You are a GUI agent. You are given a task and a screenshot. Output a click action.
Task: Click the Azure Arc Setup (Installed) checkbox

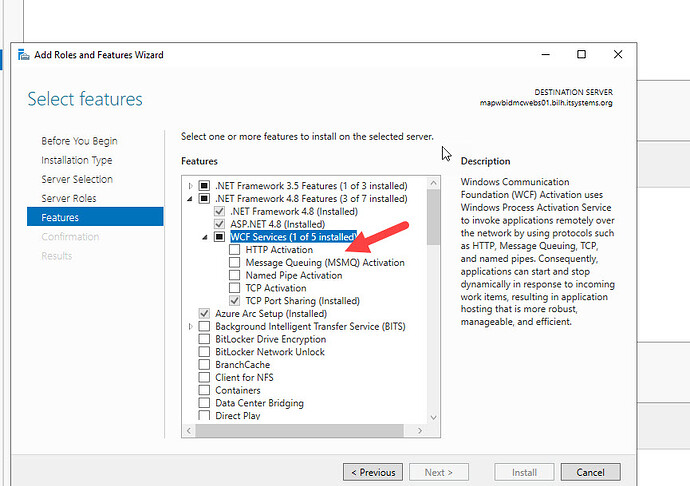point(204,313)
